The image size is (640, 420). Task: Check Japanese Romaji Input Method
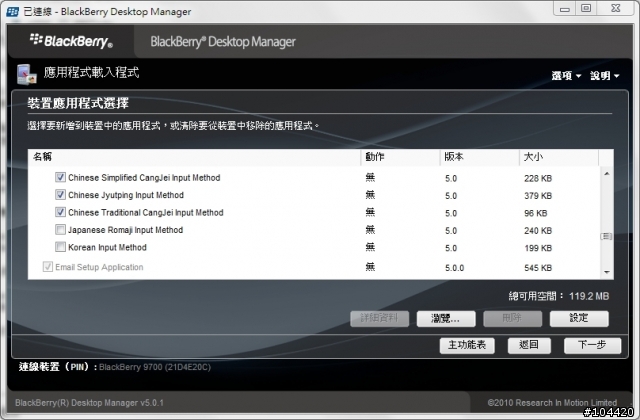[60, 230]
